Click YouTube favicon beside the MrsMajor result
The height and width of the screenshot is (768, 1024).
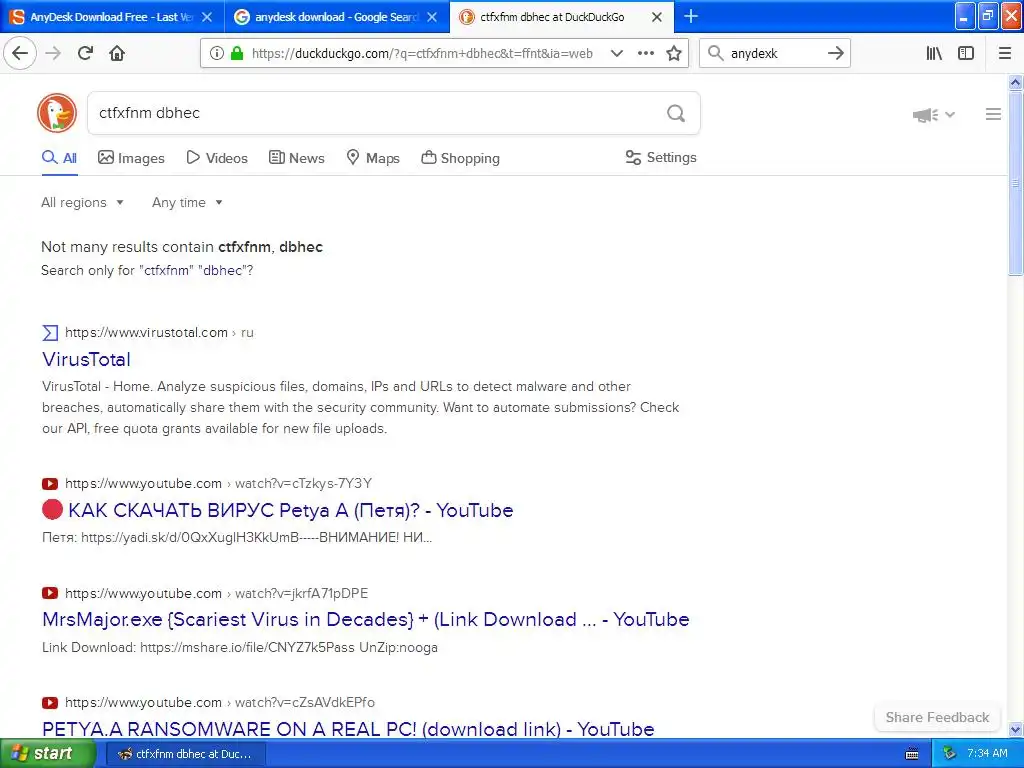pos(50,593)
